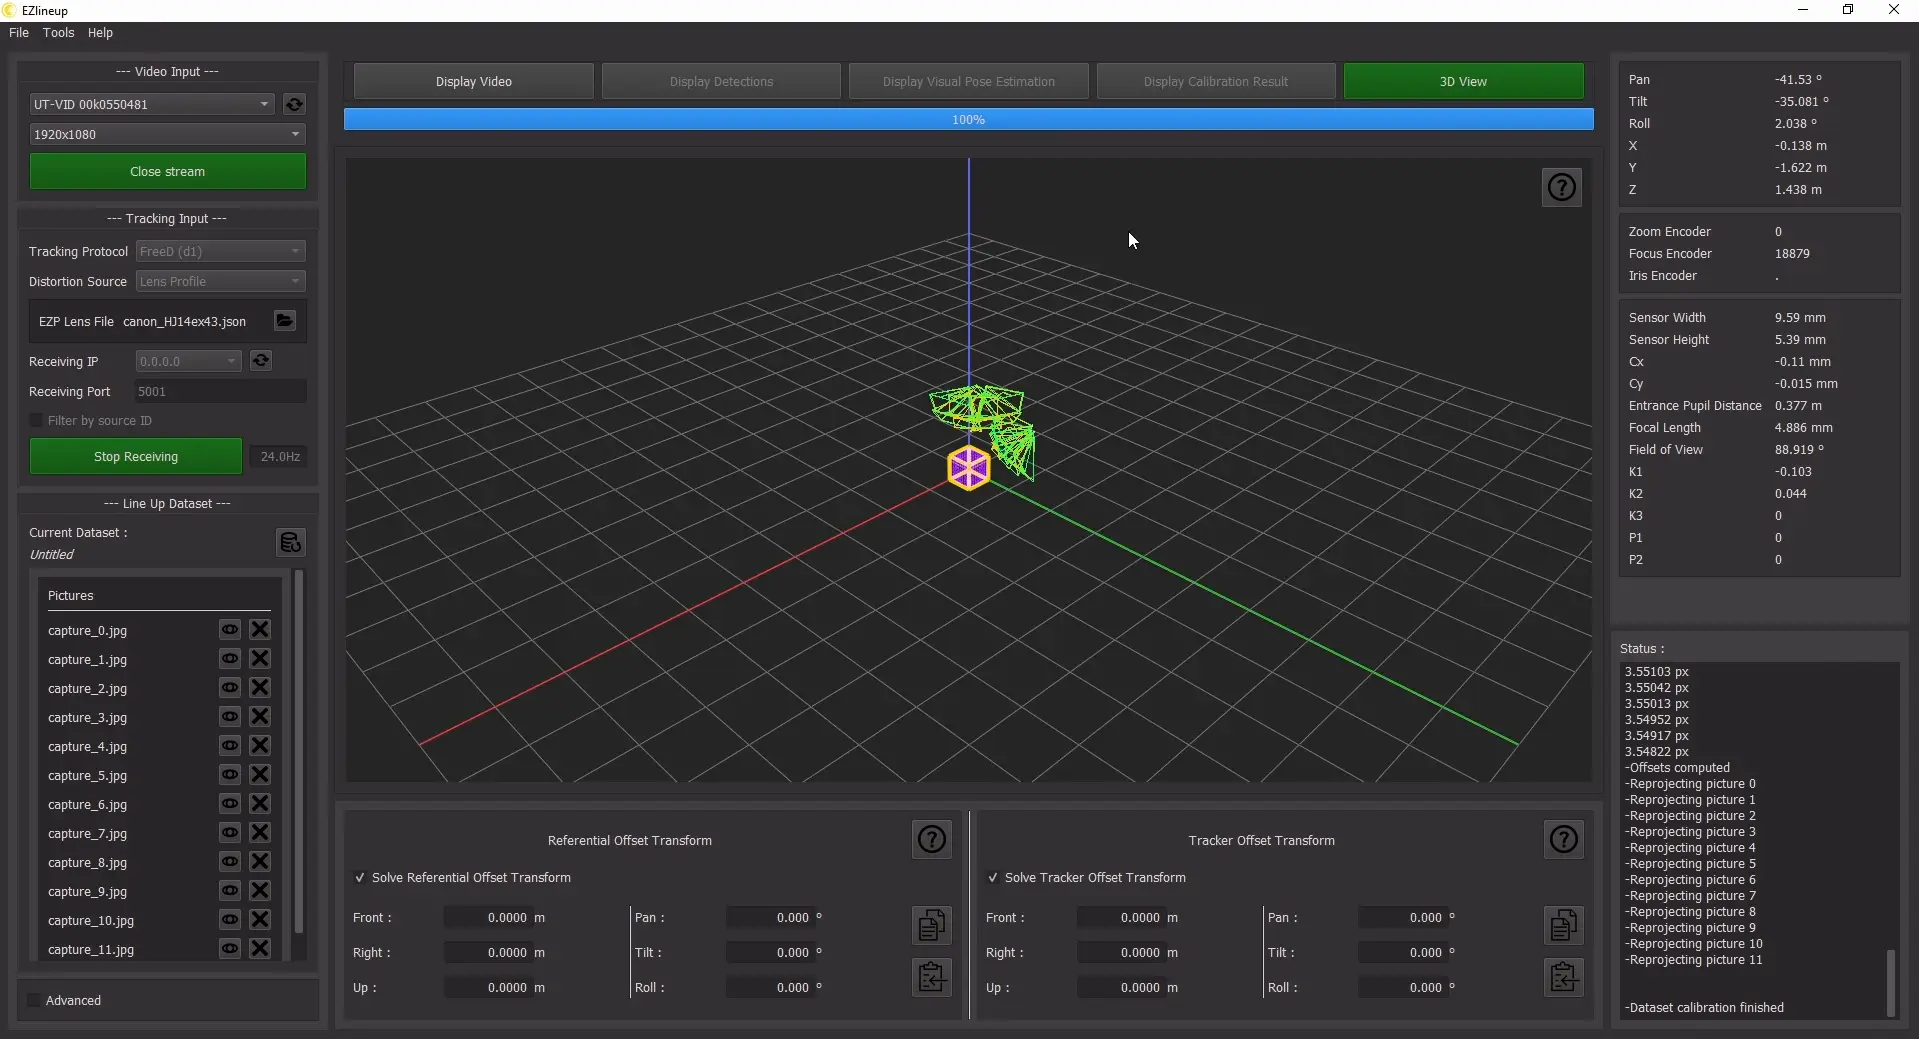
Task: Browse for EZP lens file
Action: point(285,321)
